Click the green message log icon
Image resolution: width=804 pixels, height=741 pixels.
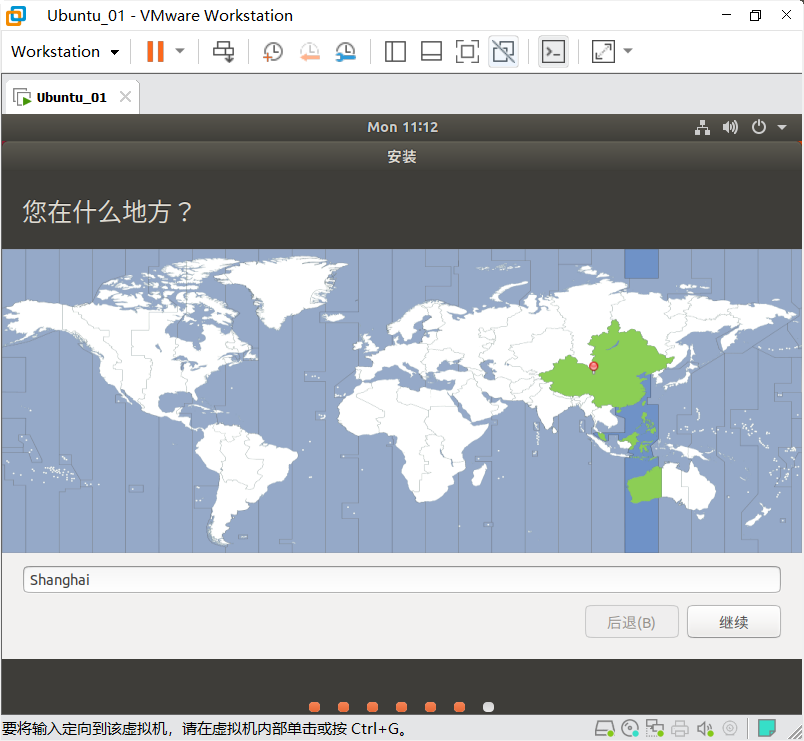pyautogui.click(x=767, y=728)
